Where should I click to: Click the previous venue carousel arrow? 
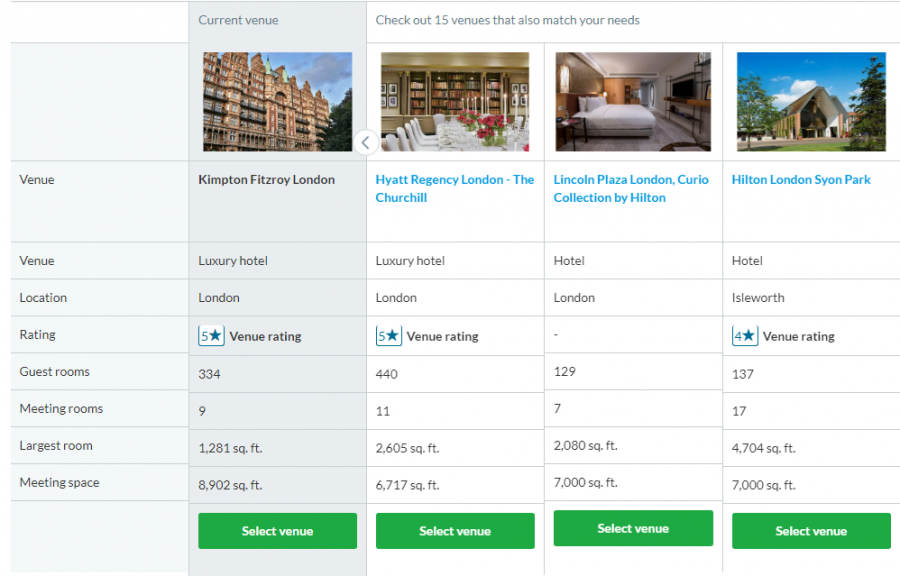366,142
